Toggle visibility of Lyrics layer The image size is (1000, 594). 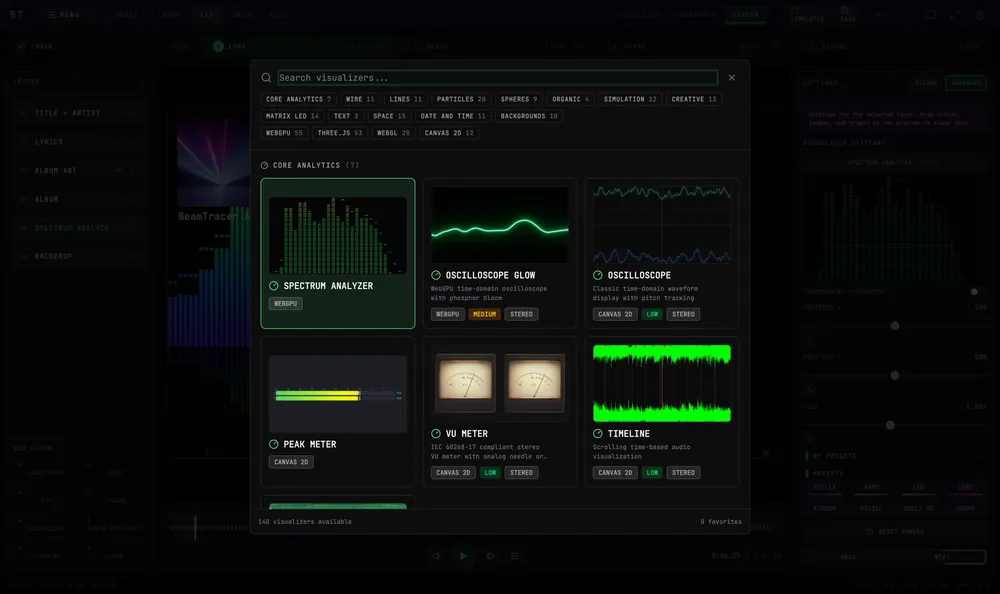click(x=22, y=142)
